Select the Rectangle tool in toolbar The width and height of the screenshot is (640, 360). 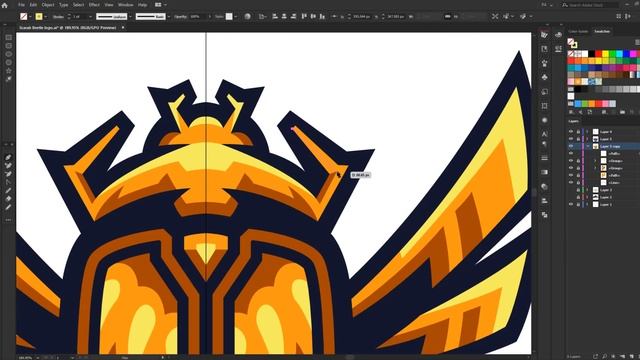9,38
